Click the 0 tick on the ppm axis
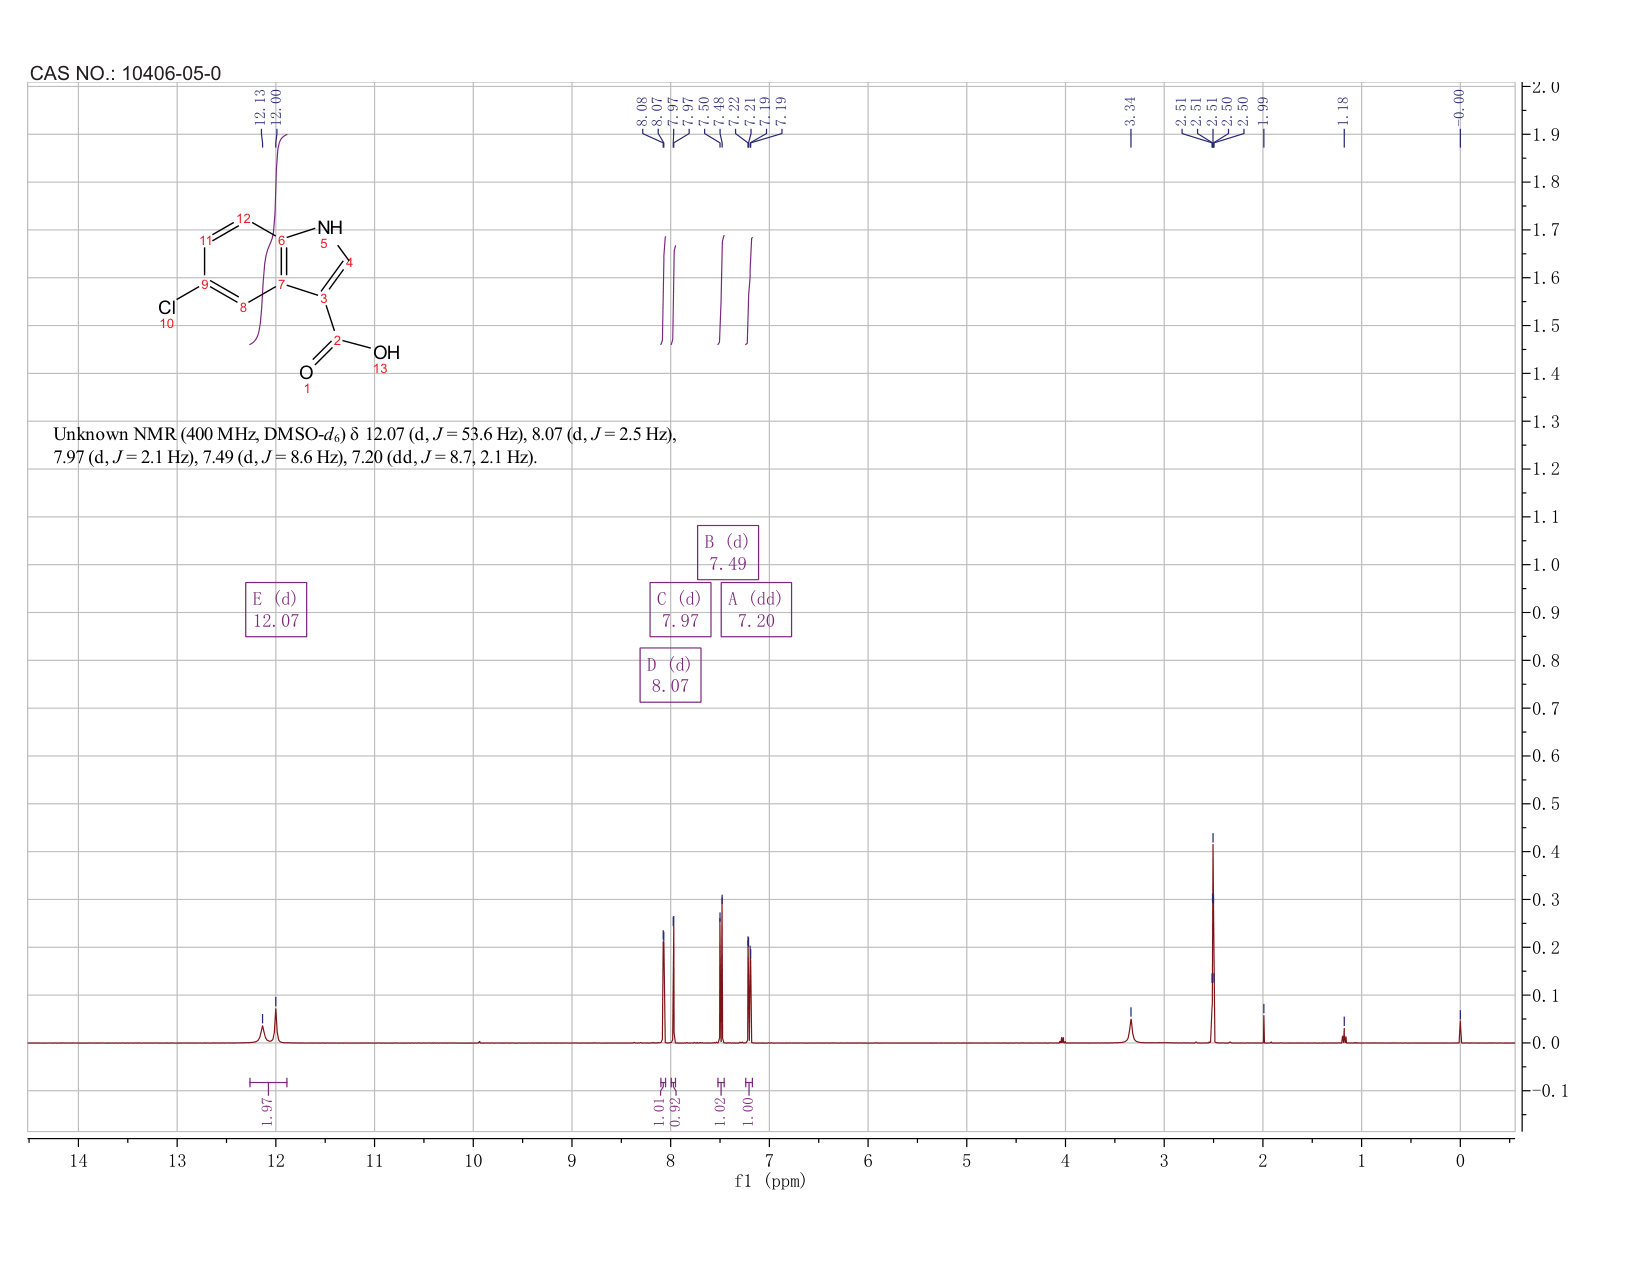1650x1275 pixels. pos(1460,1161)
